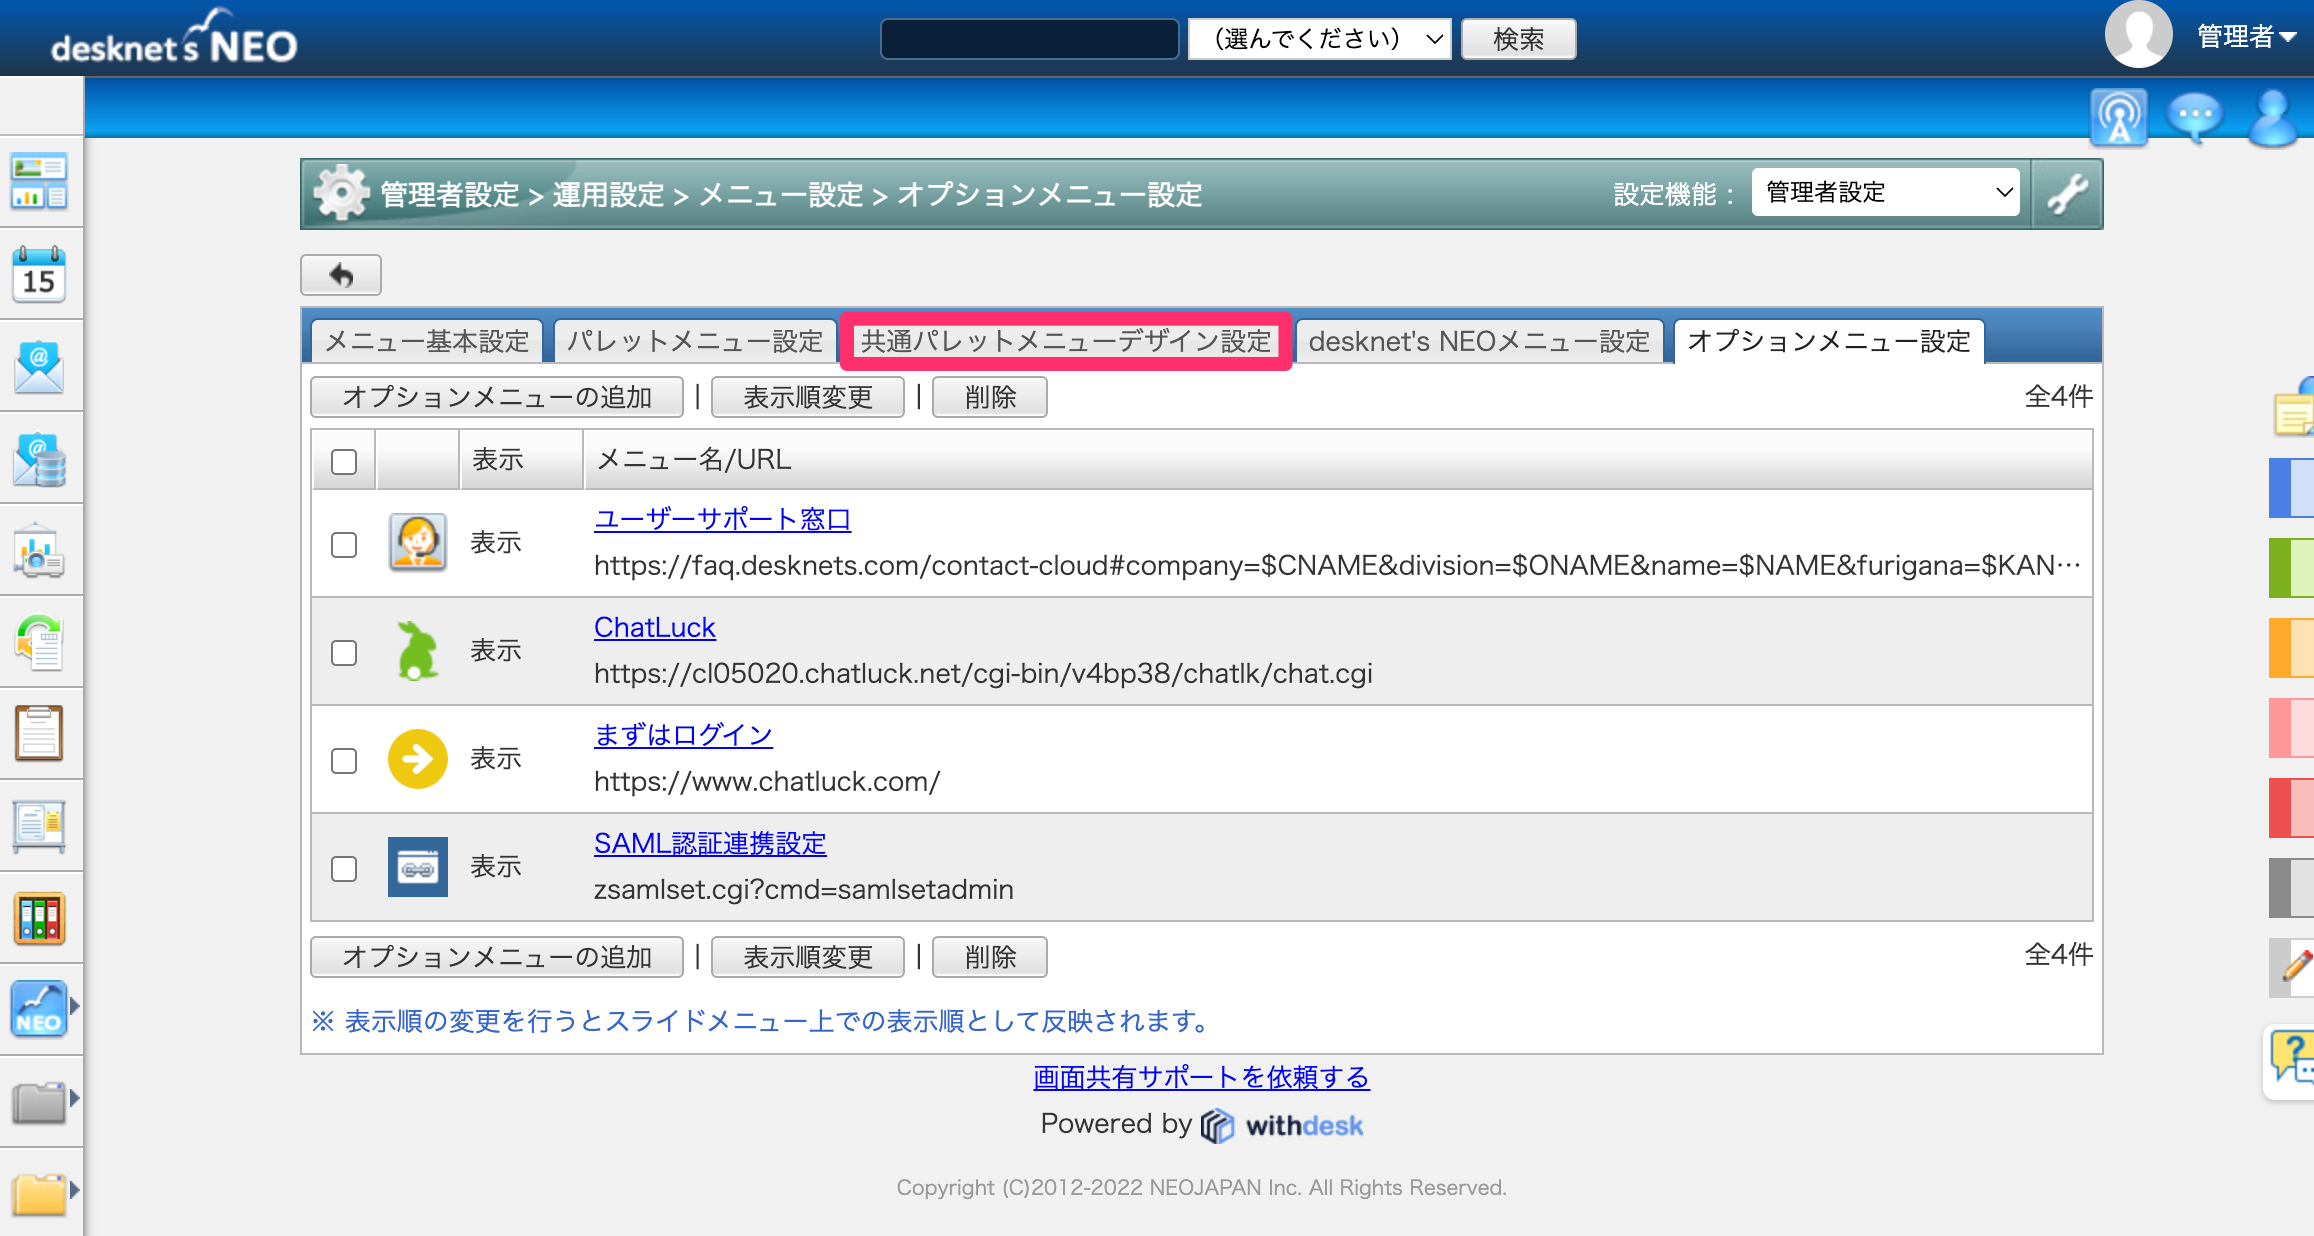Open the clipboard icon in sidebar
Screen dimensions: 2314x1236
coord(39,734)
